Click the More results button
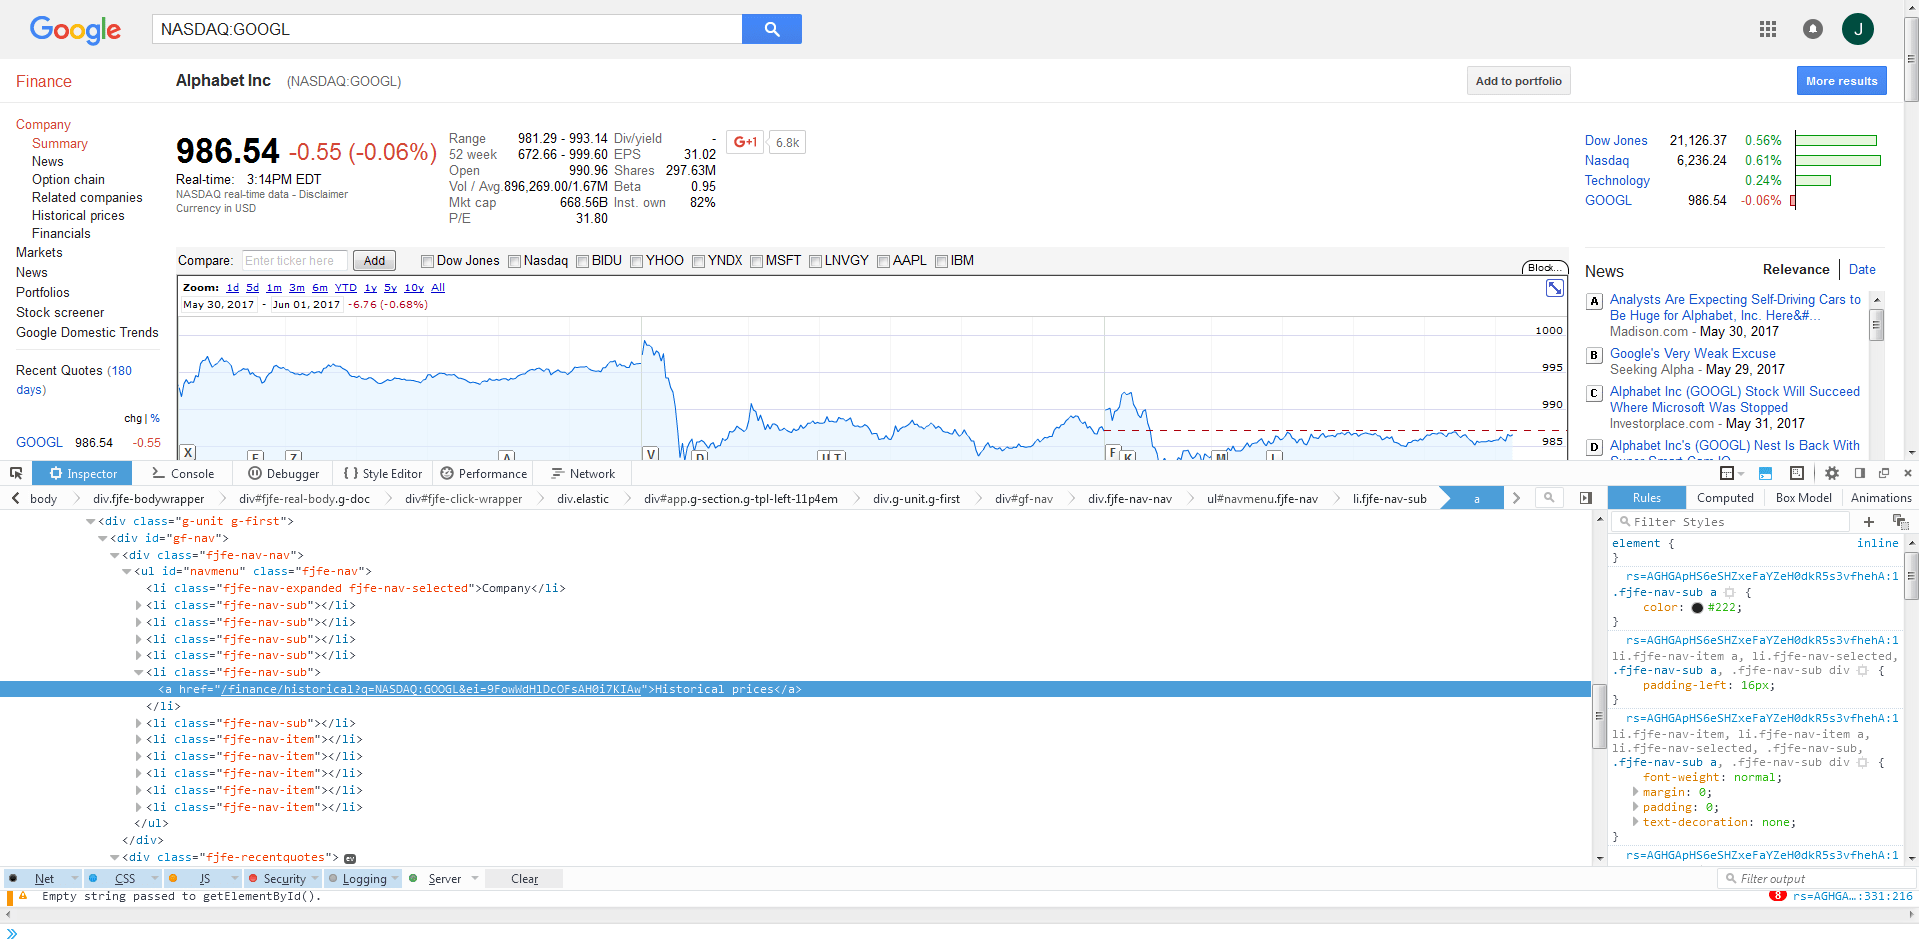This screenshot has width=1919, height=940. (1841, 81)
